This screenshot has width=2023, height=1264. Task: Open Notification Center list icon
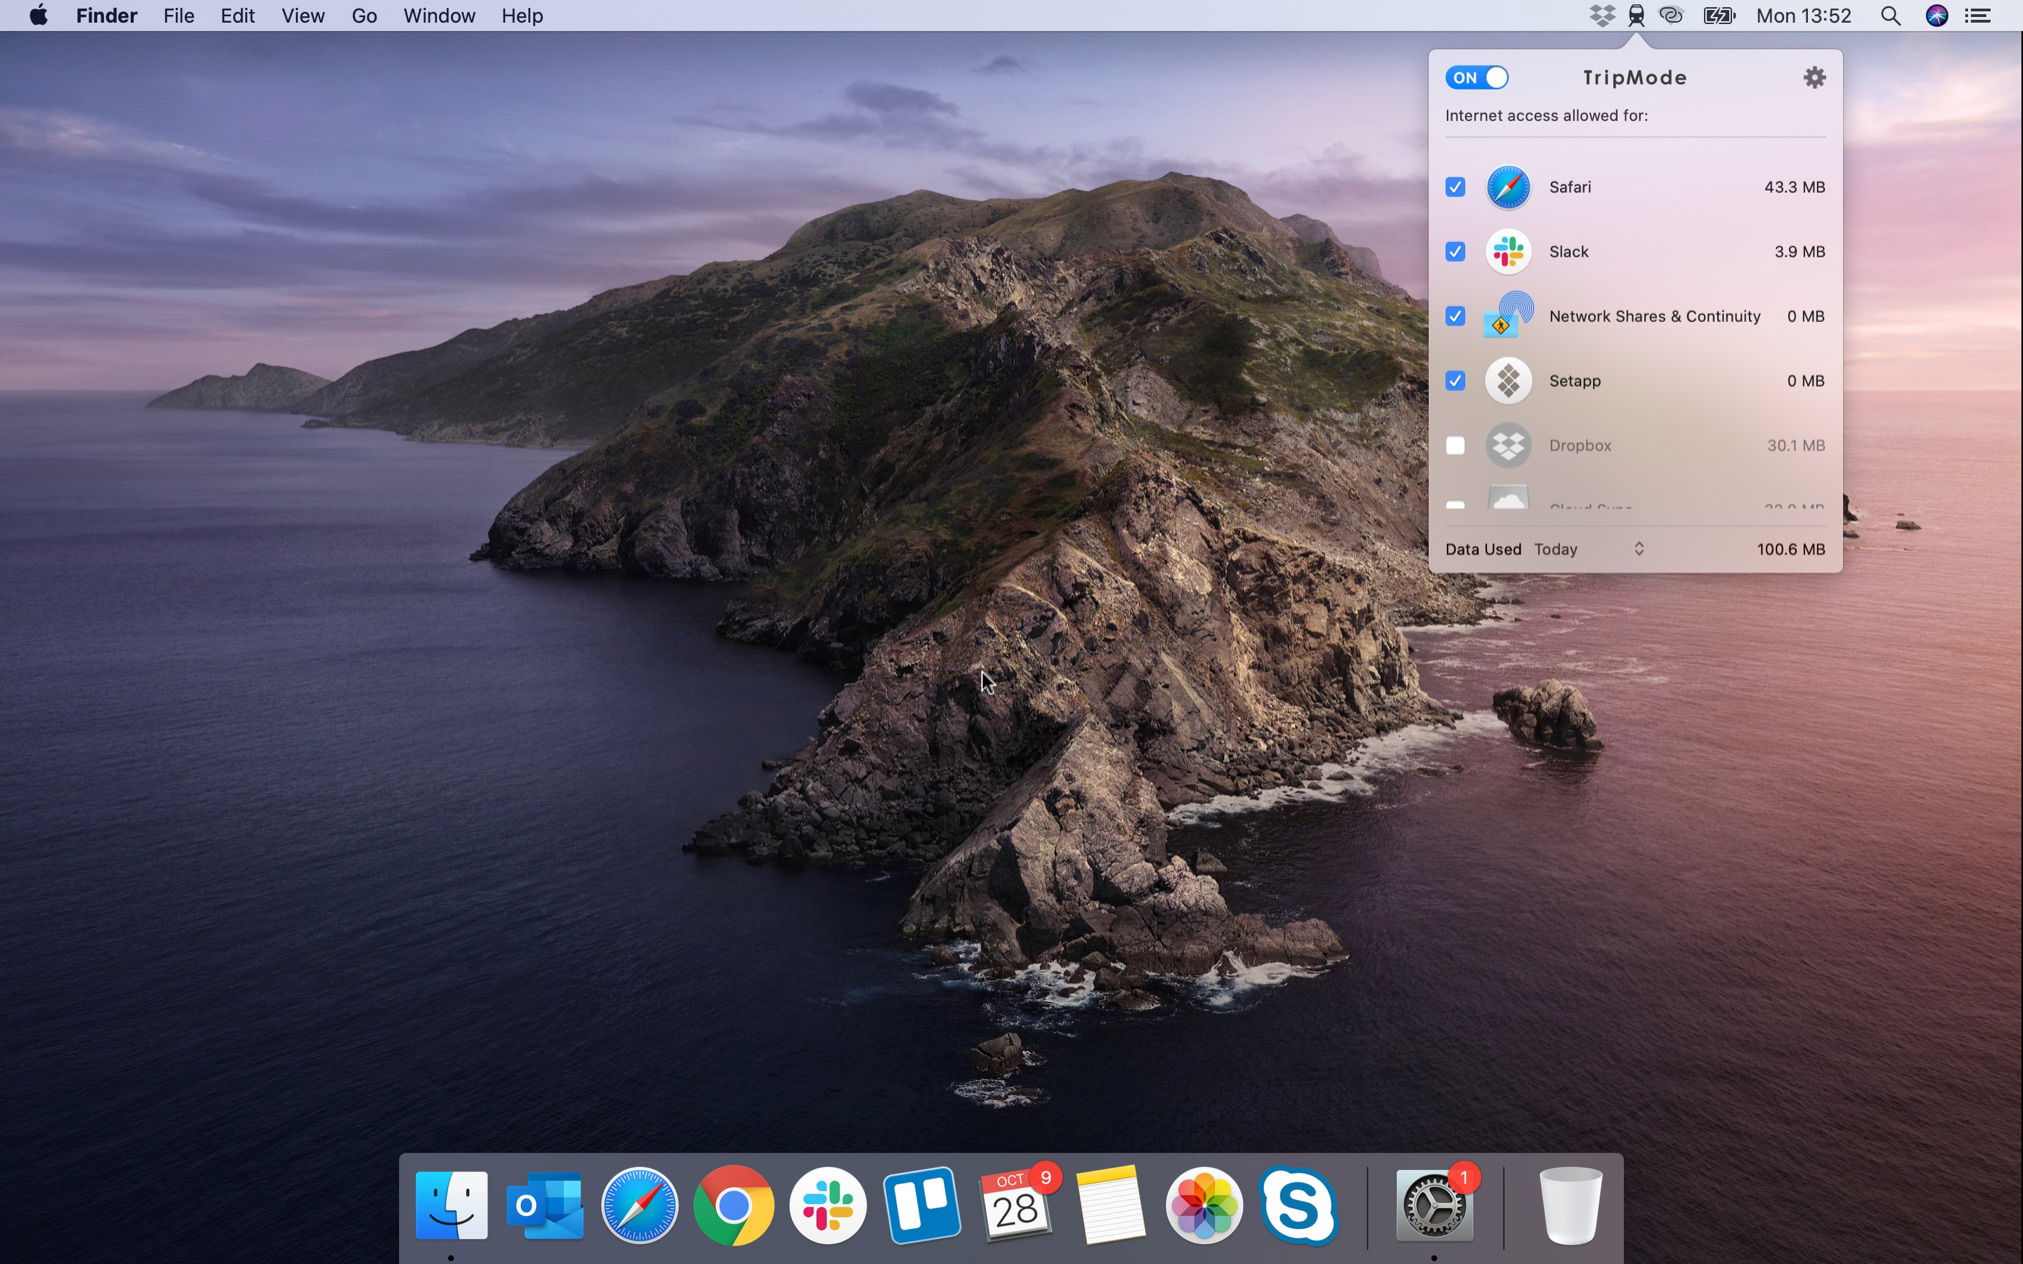(x=1978, y=15)
